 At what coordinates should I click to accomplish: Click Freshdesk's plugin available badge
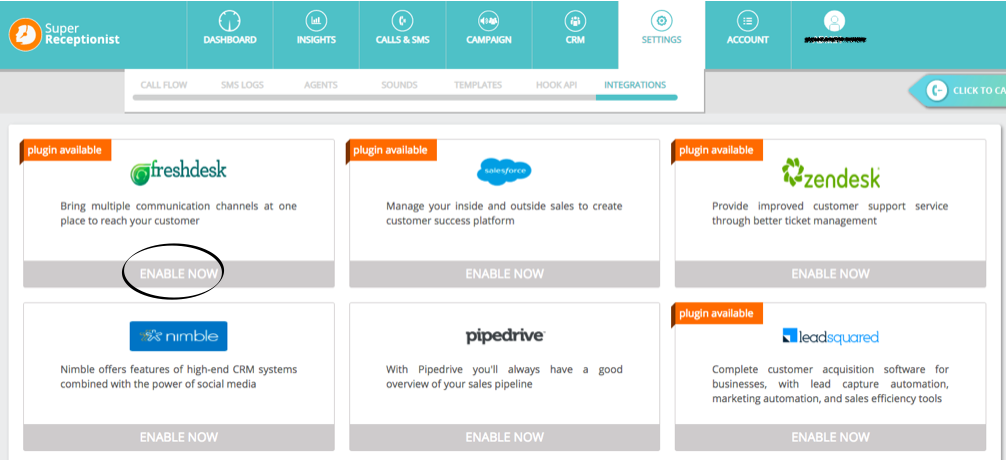tap(65, 150)
